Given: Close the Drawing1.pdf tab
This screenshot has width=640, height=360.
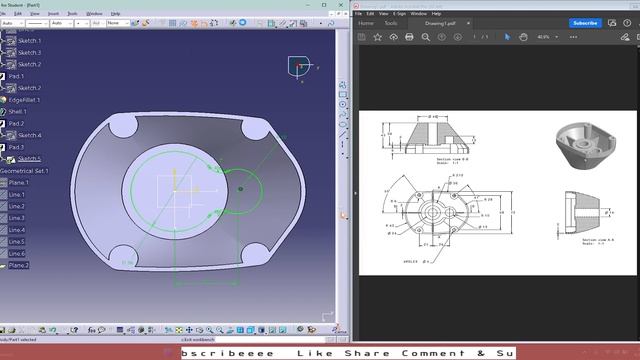Looking at the screenshot, I should point(468,23).
